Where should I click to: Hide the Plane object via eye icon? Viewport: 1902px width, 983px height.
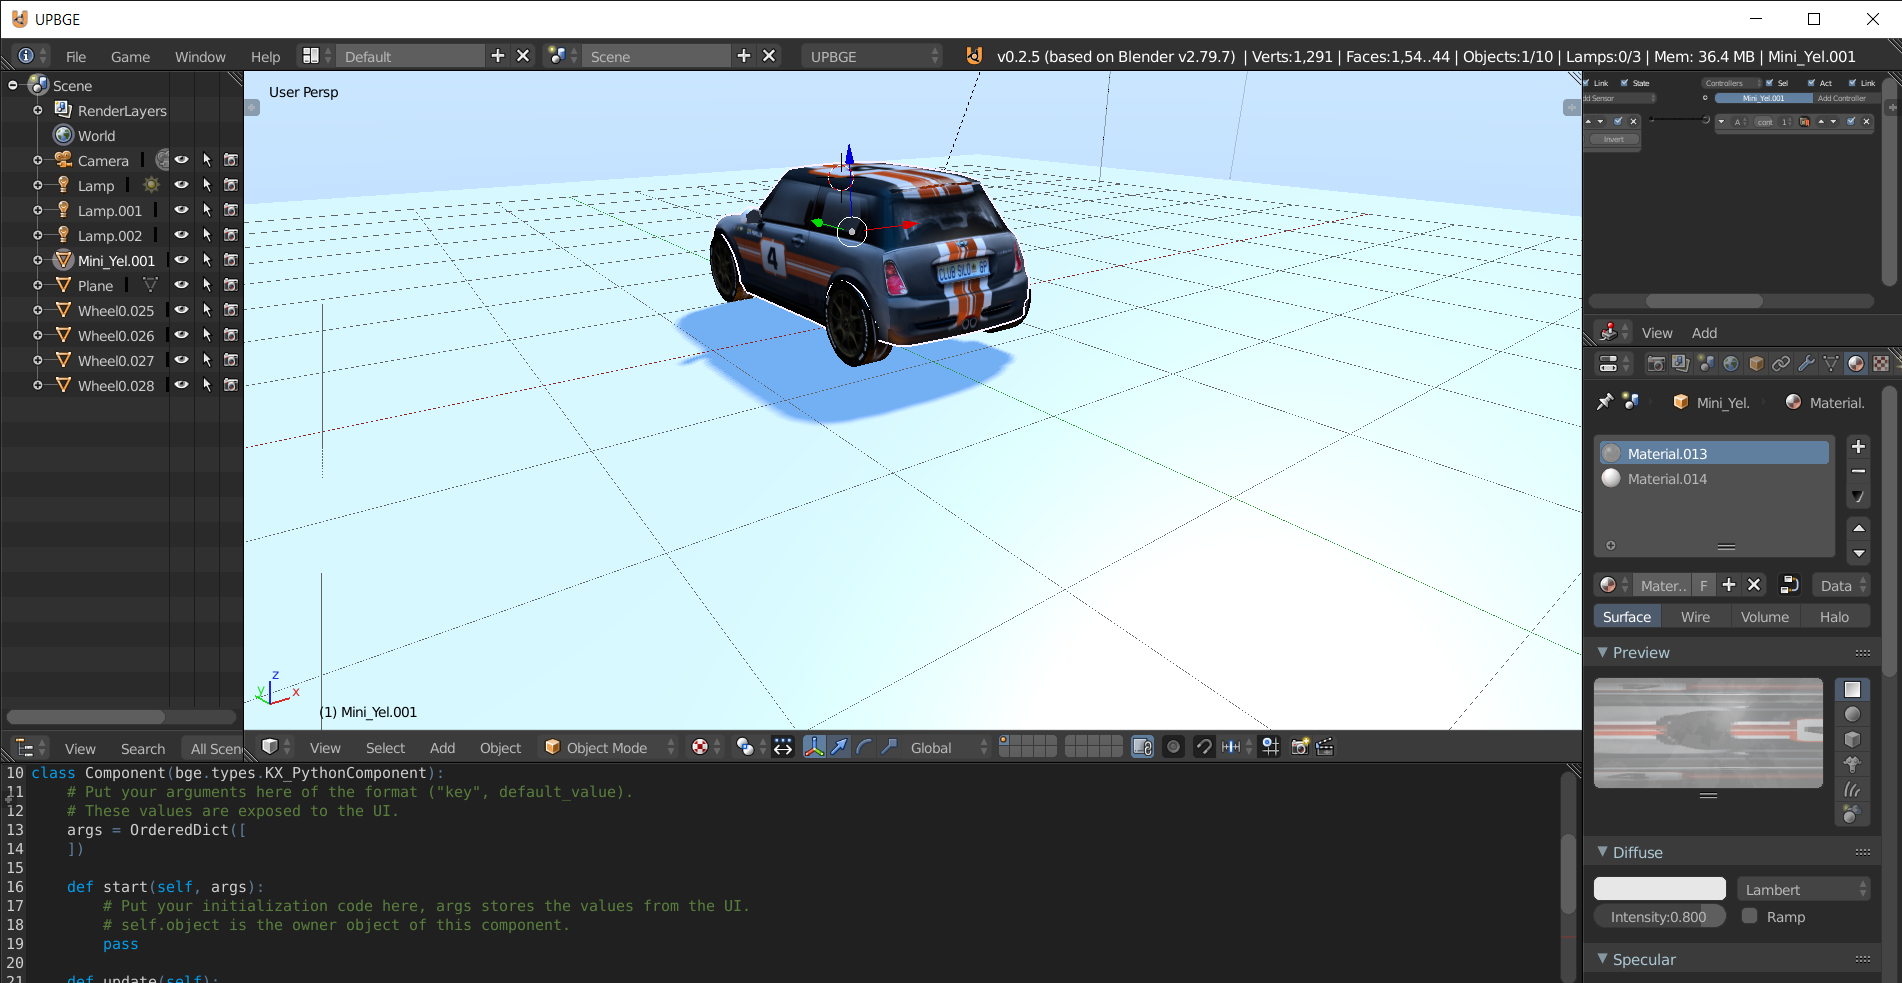coord(181,285)
